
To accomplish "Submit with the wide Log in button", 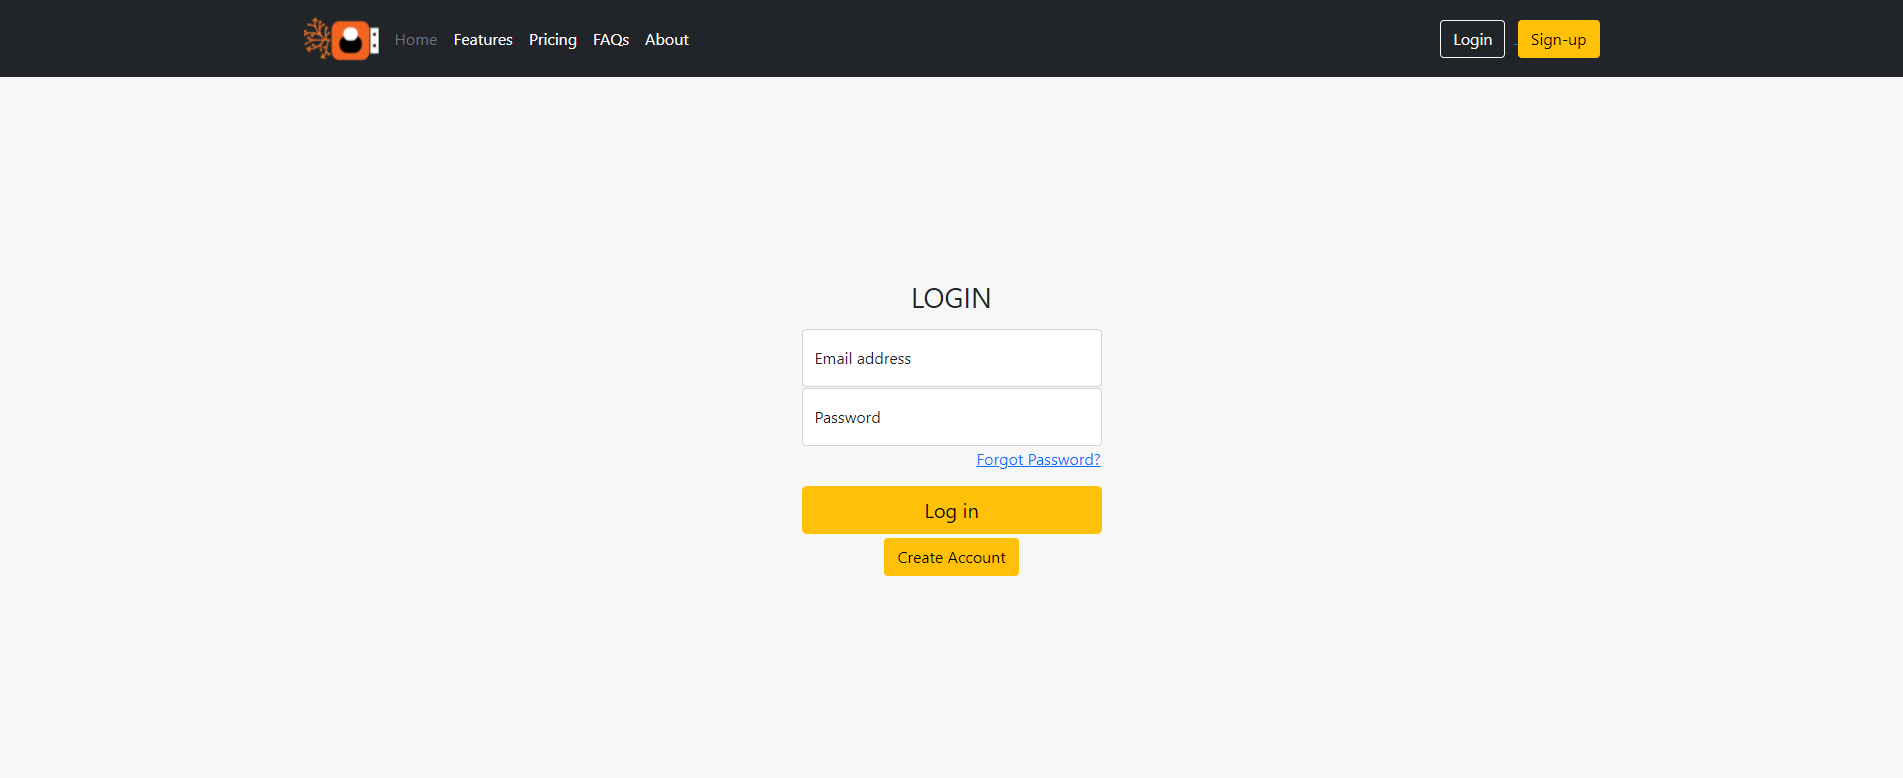I will tap(951, 510).
